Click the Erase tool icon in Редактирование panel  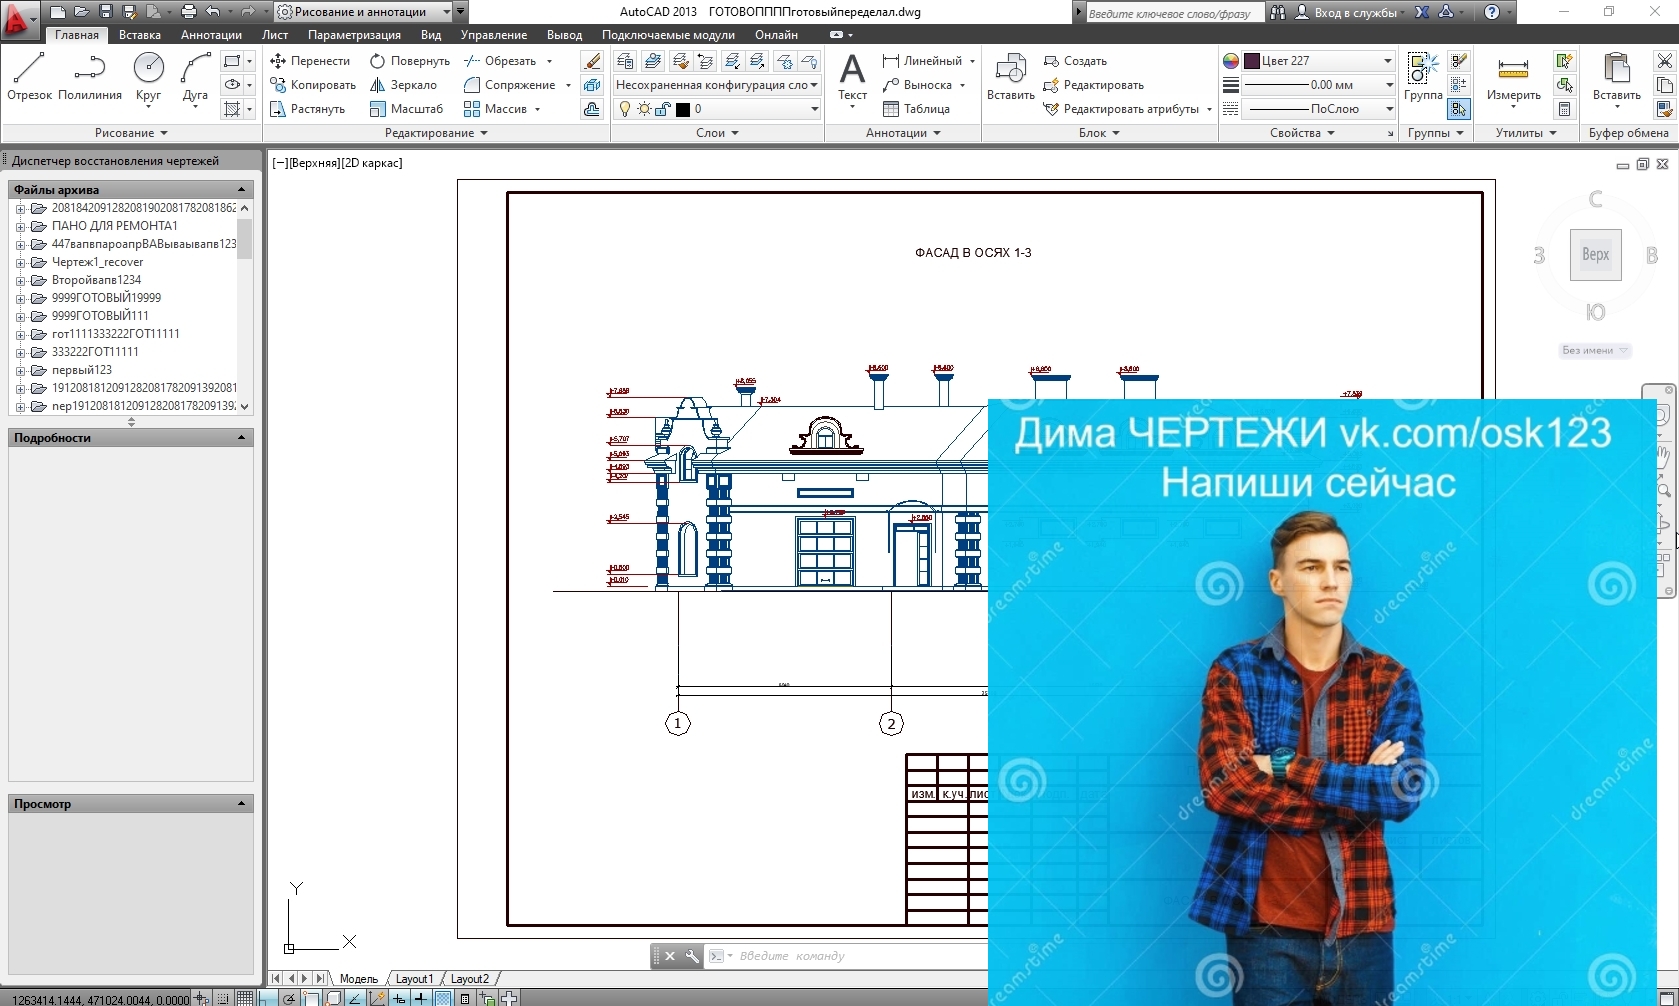(592, 61)
